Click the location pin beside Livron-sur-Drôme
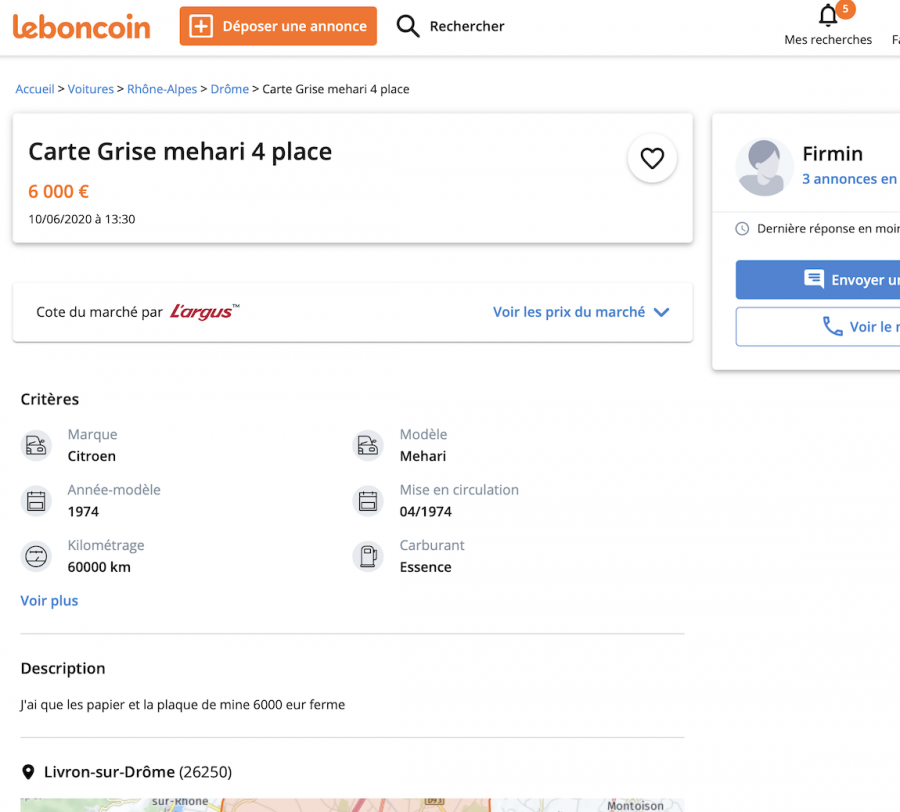The width and height of the screenshot is (900, 812). [28, 772]
